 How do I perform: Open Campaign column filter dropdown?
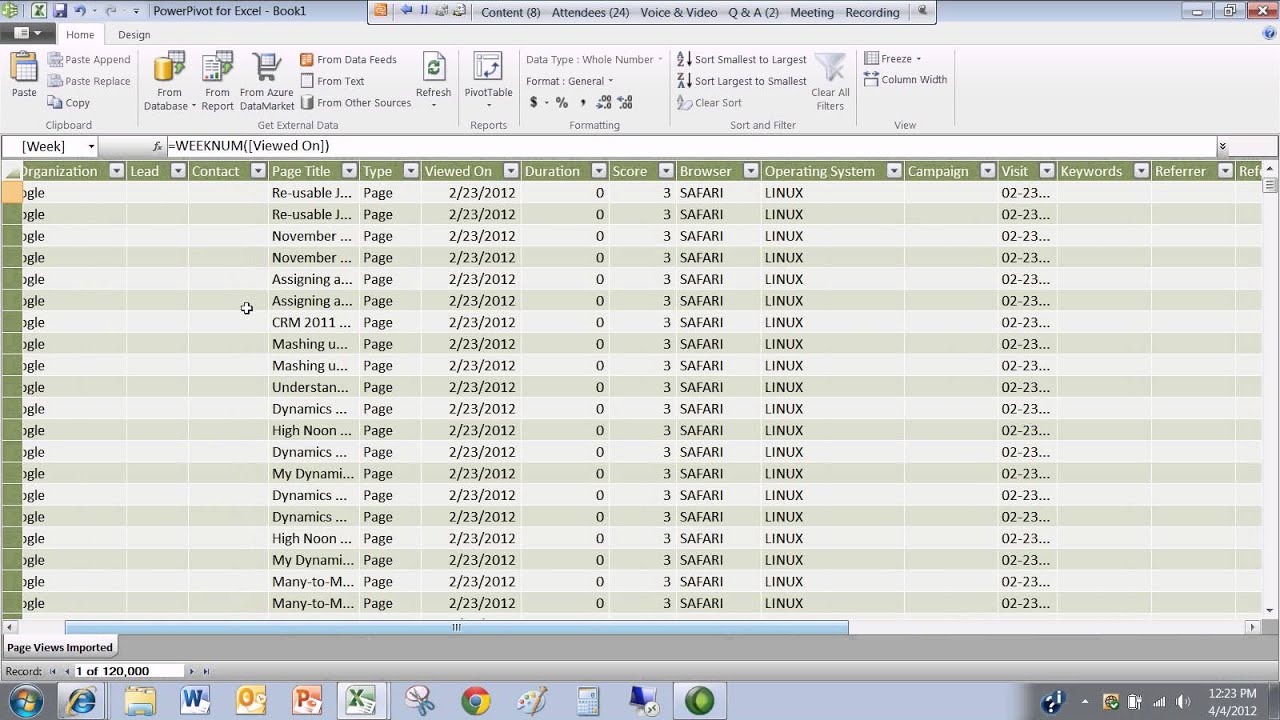(987, 171)
